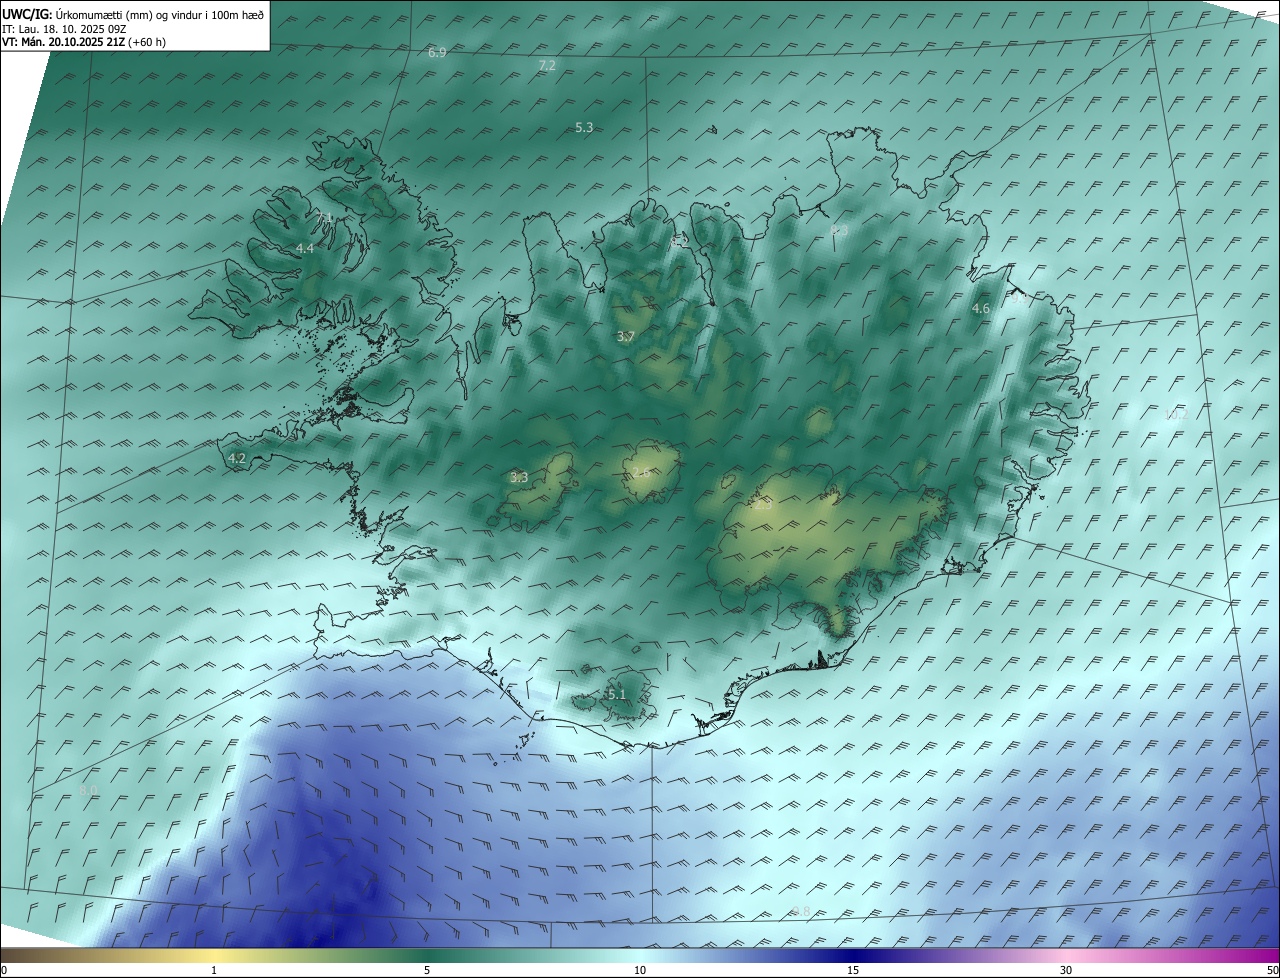Click the 5.3 value north of Iceland
Viewport: 1280px width, 978px height.
click(x=584, y=127)
